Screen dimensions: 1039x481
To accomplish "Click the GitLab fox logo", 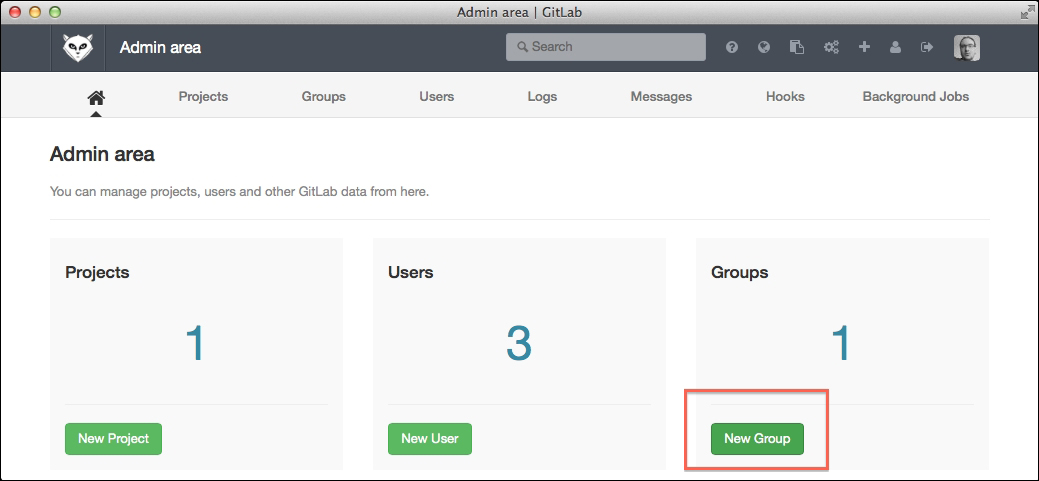I will (x=78, y=47).
